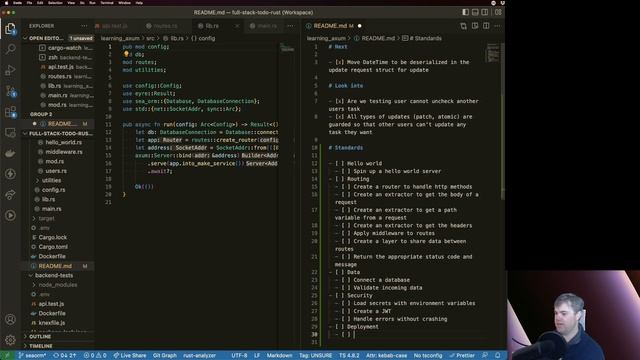640x360 pixels.
Task: Click rust-analyzer status item
Action: 199,356
